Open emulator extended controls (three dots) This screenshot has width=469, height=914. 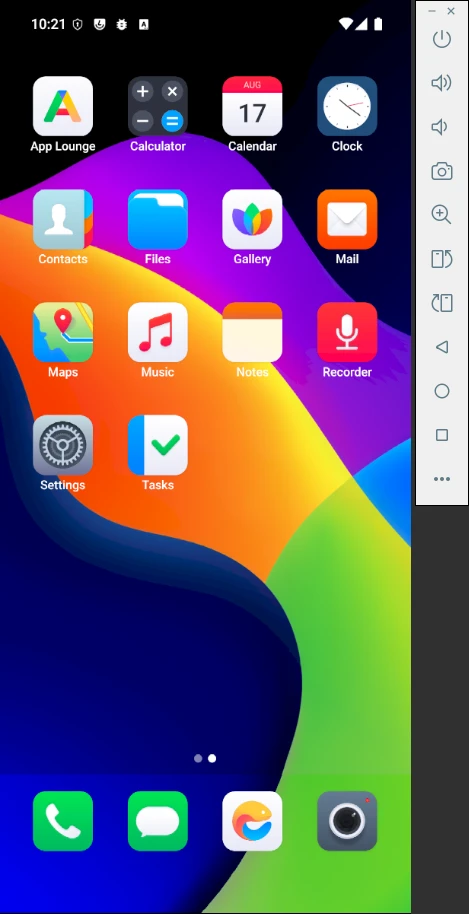[x=442, y=479]
